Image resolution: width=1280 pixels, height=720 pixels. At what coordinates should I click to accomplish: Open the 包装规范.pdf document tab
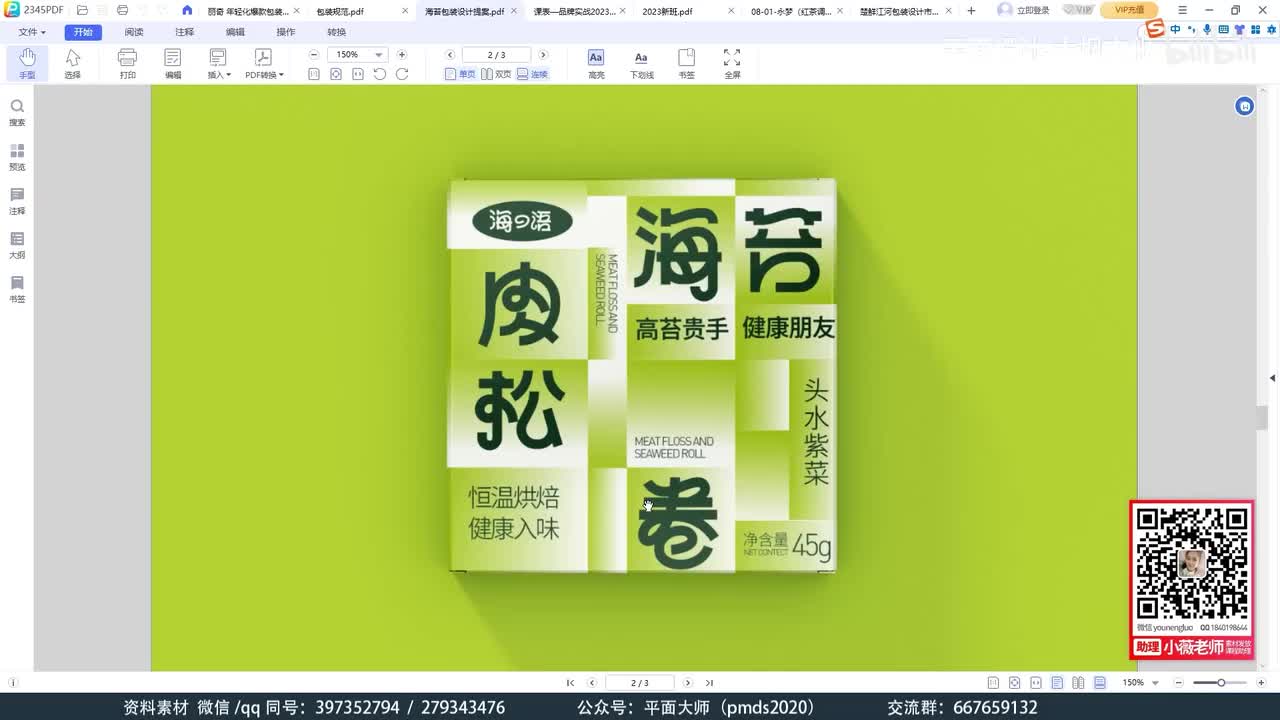pyautogui.click(x=340, y=11)
